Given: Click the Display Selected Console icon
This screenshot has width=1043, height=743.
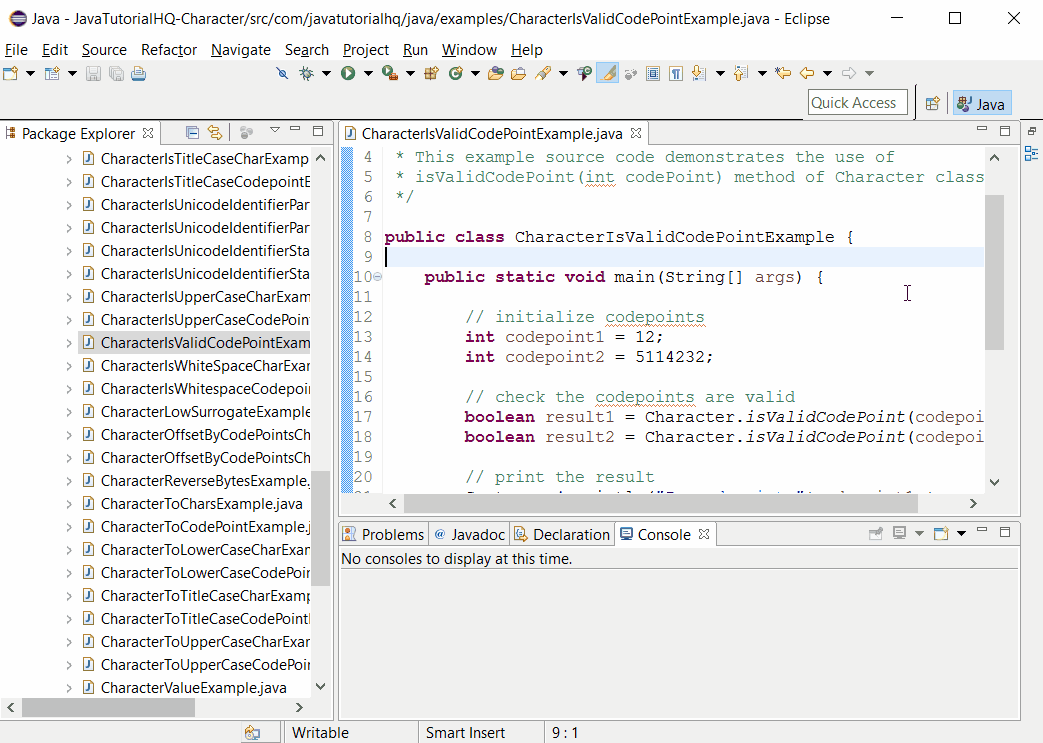Looking at the screenshot, I should click(899, 533).
